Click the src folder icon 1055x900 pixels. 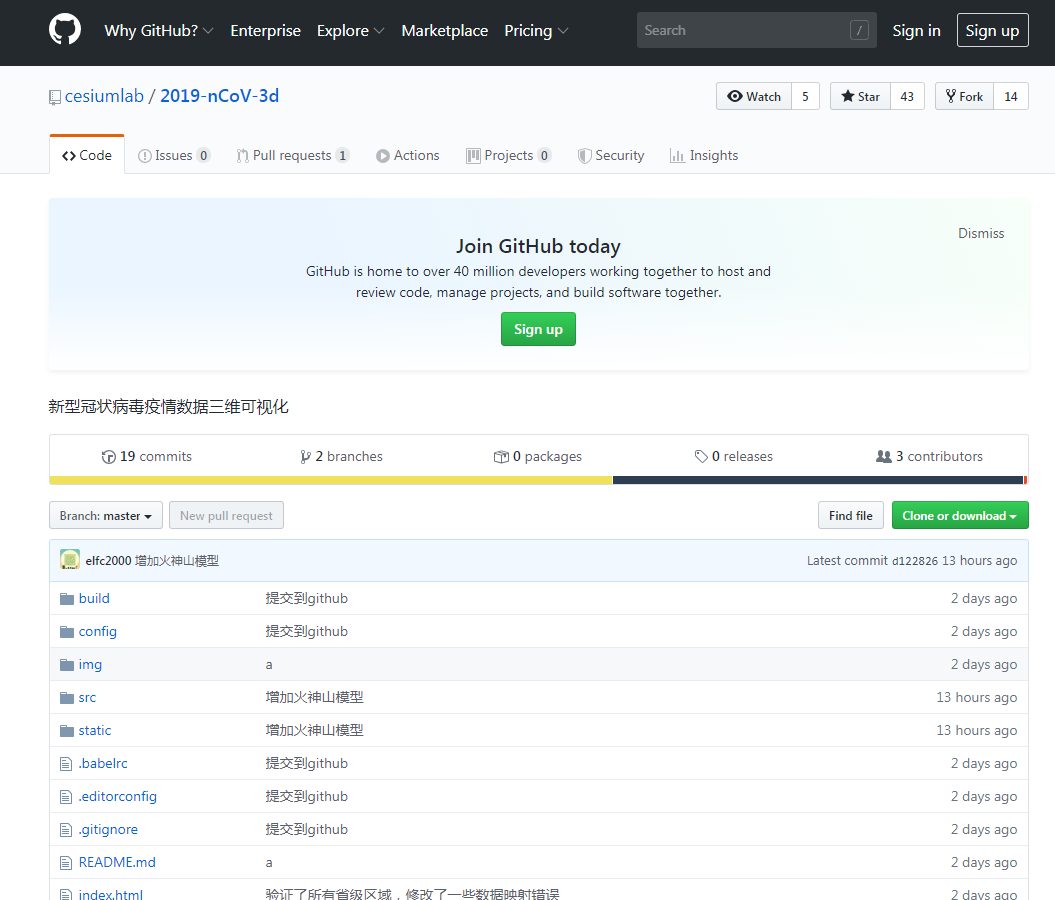(x=67, y=698)
